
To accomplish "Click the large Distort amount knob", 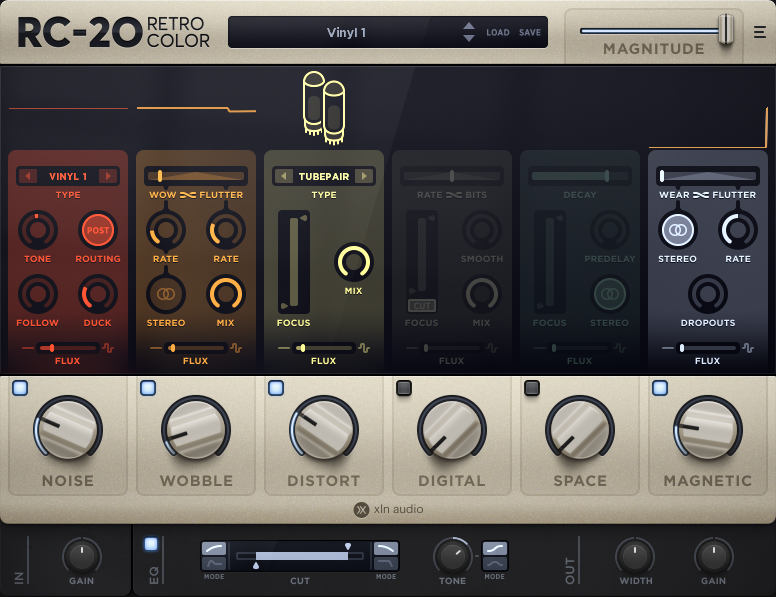I will point(323,429).
